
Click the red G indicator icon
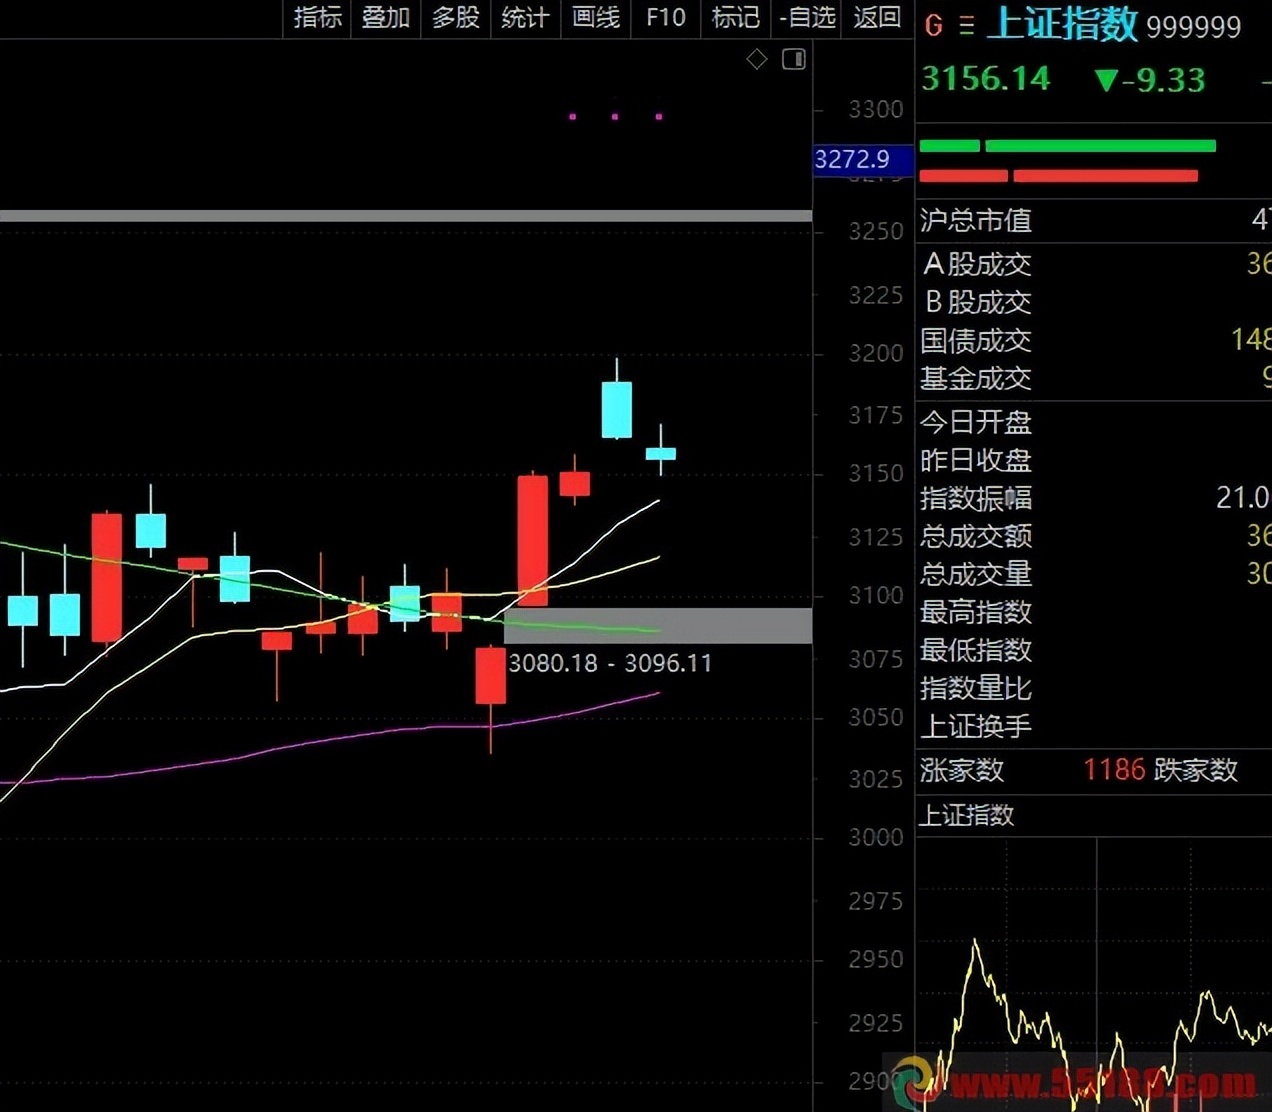(932, 27)
